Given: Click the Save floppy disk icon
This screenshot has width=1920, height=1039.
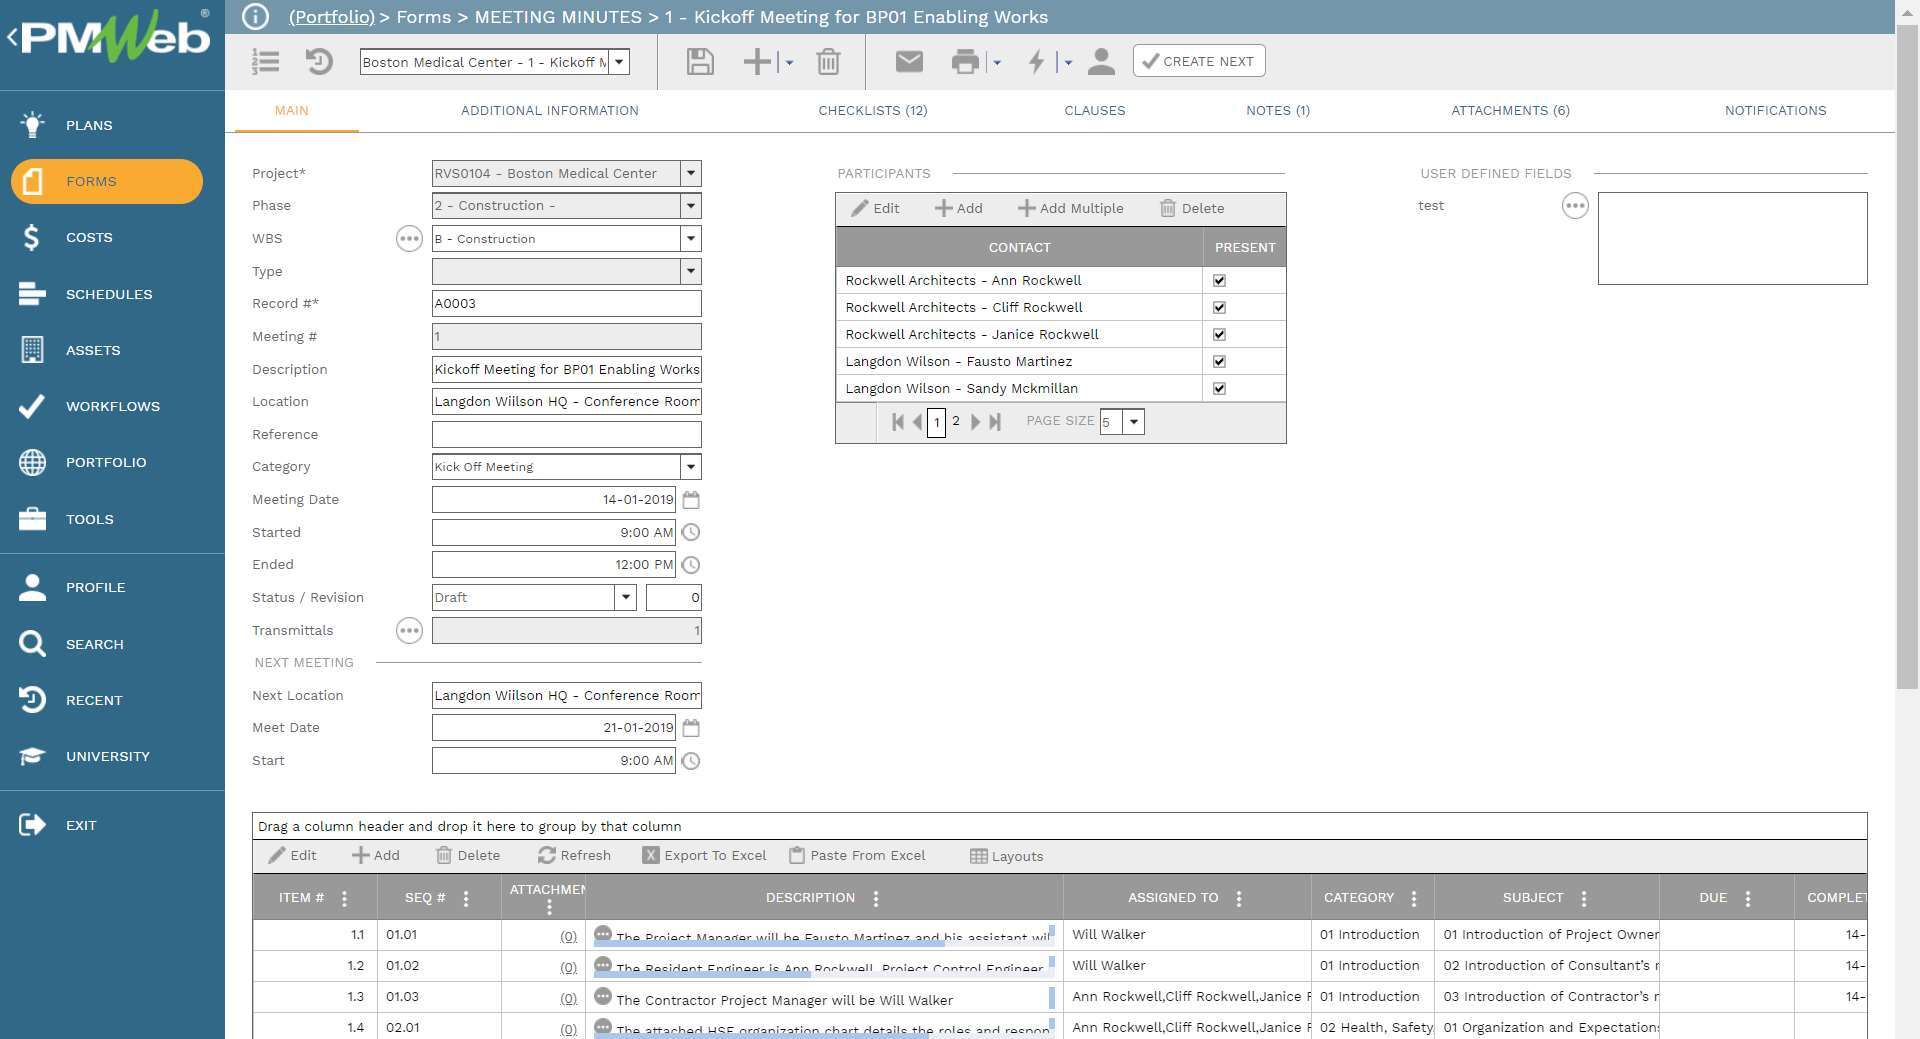Looking at the screenshot, I should click(x=700, y=62).
